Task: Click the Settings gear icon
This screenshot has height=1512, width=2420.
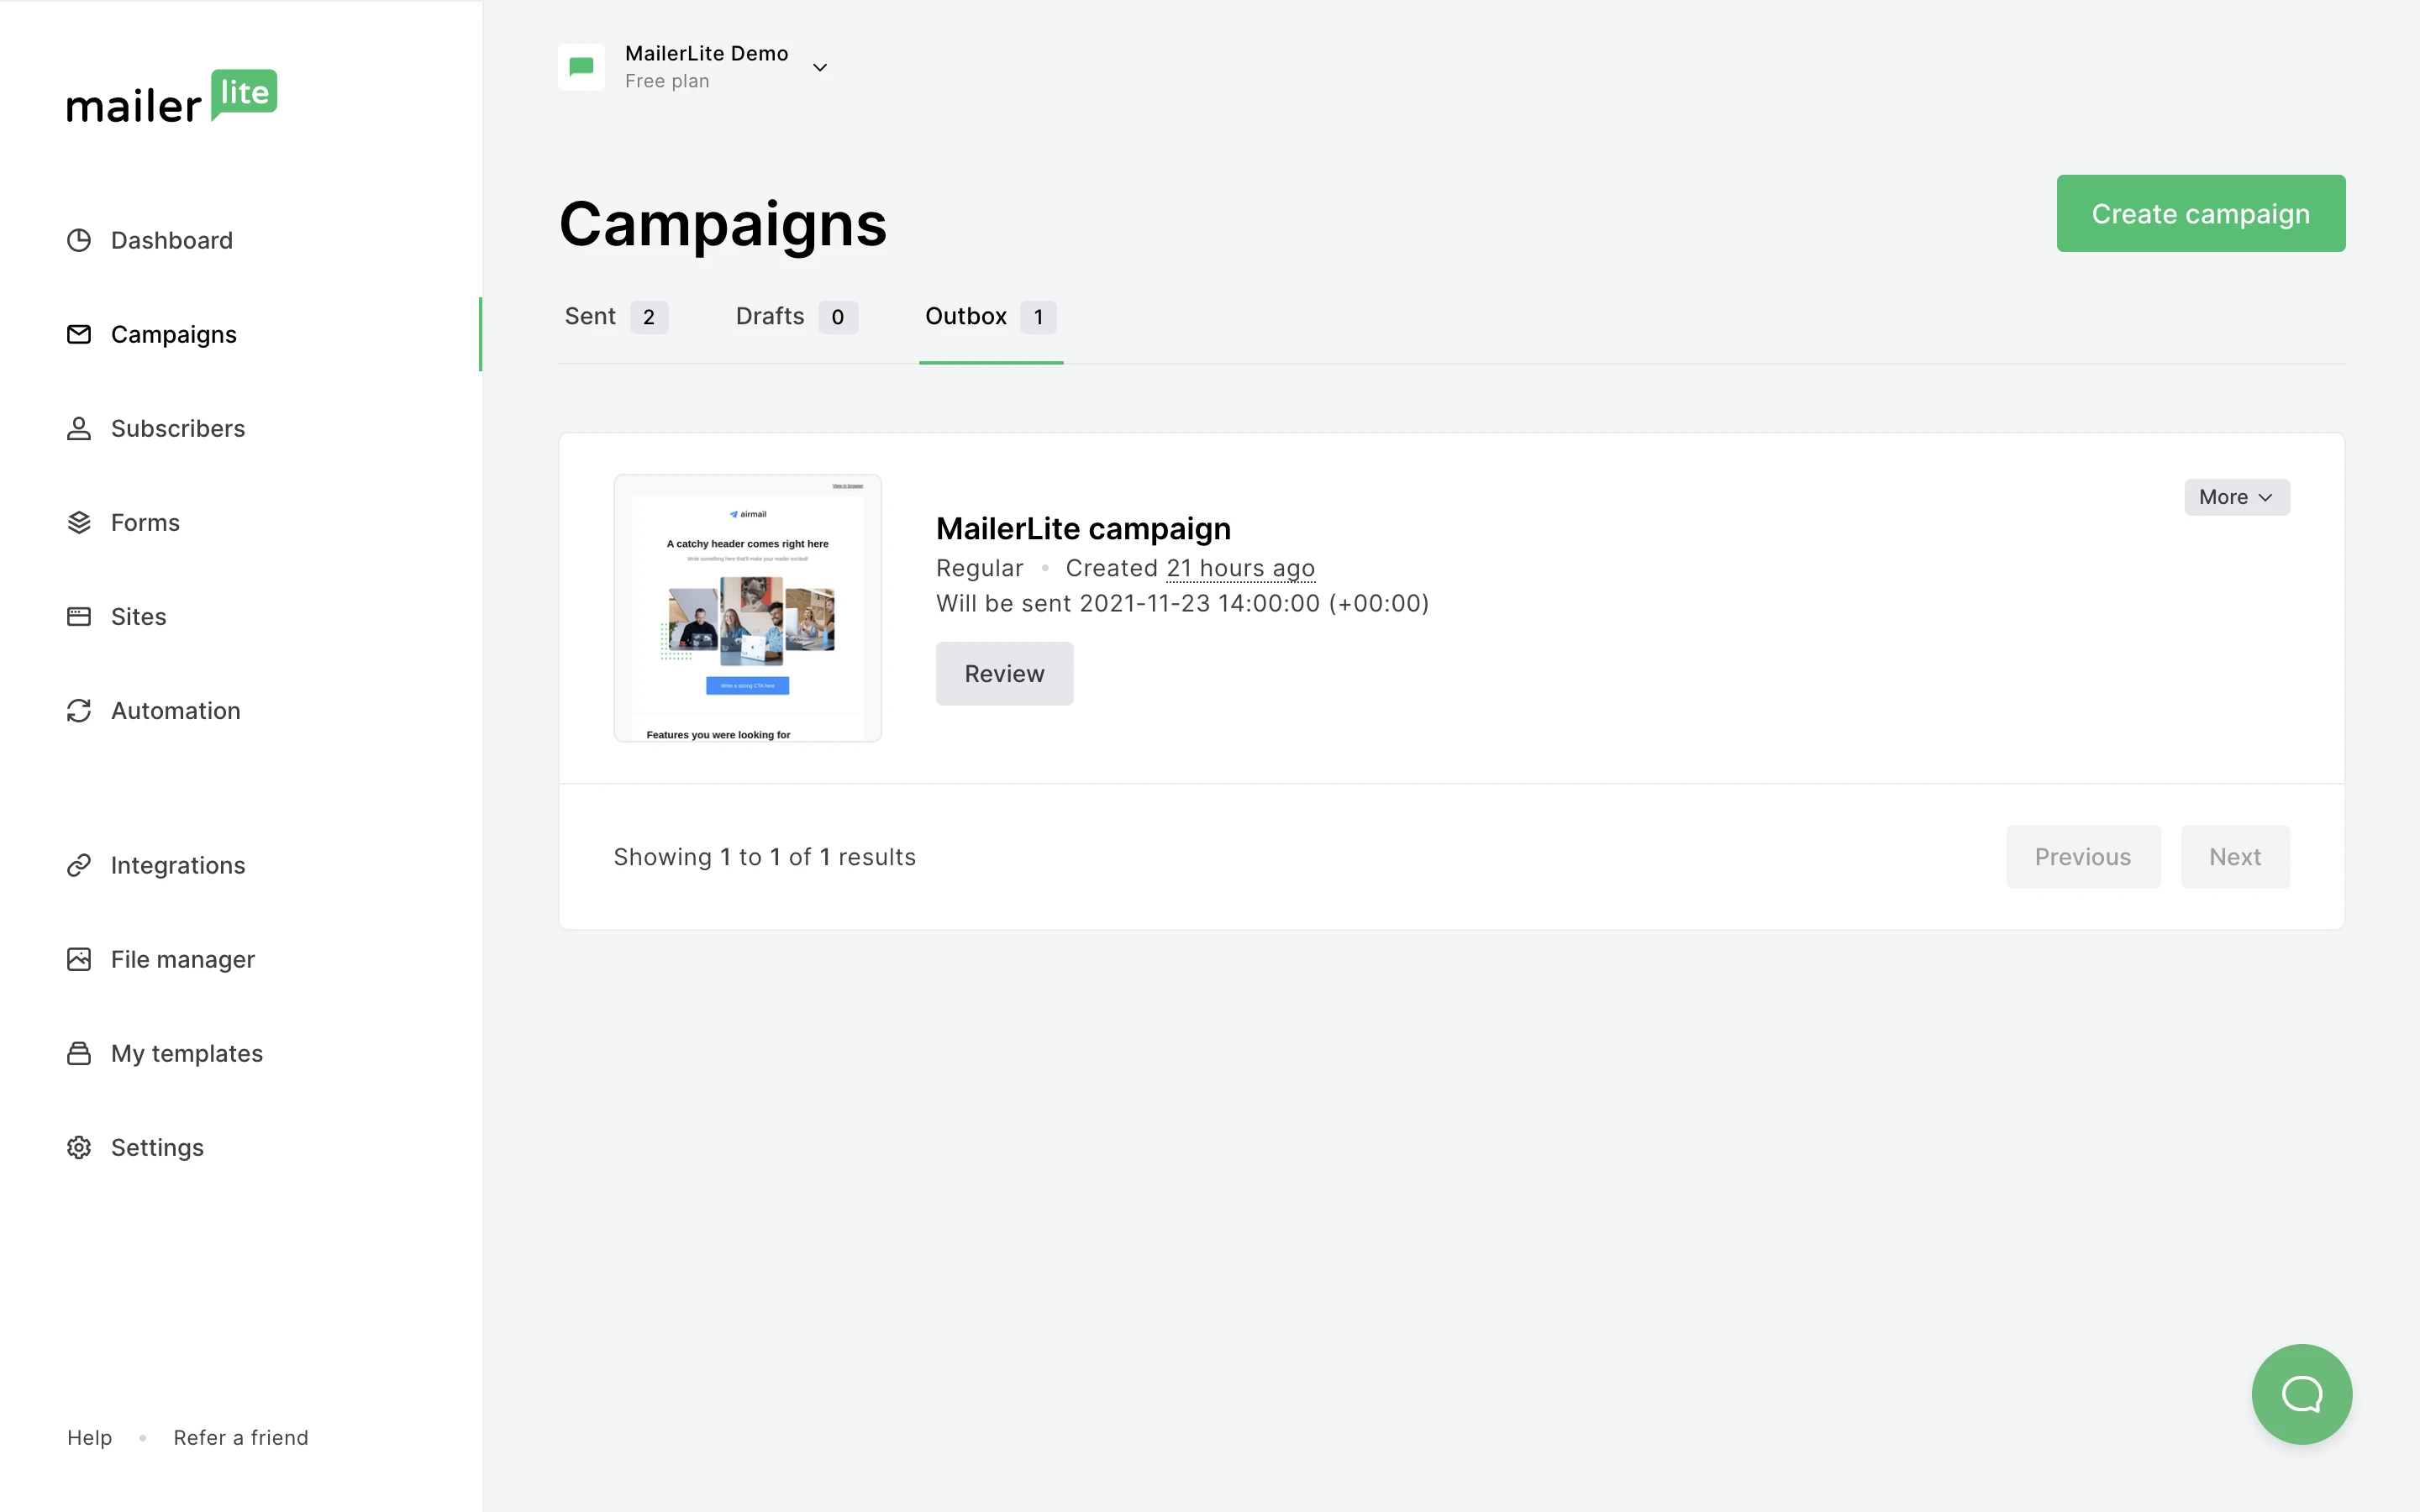Action: click(79, 1147)
